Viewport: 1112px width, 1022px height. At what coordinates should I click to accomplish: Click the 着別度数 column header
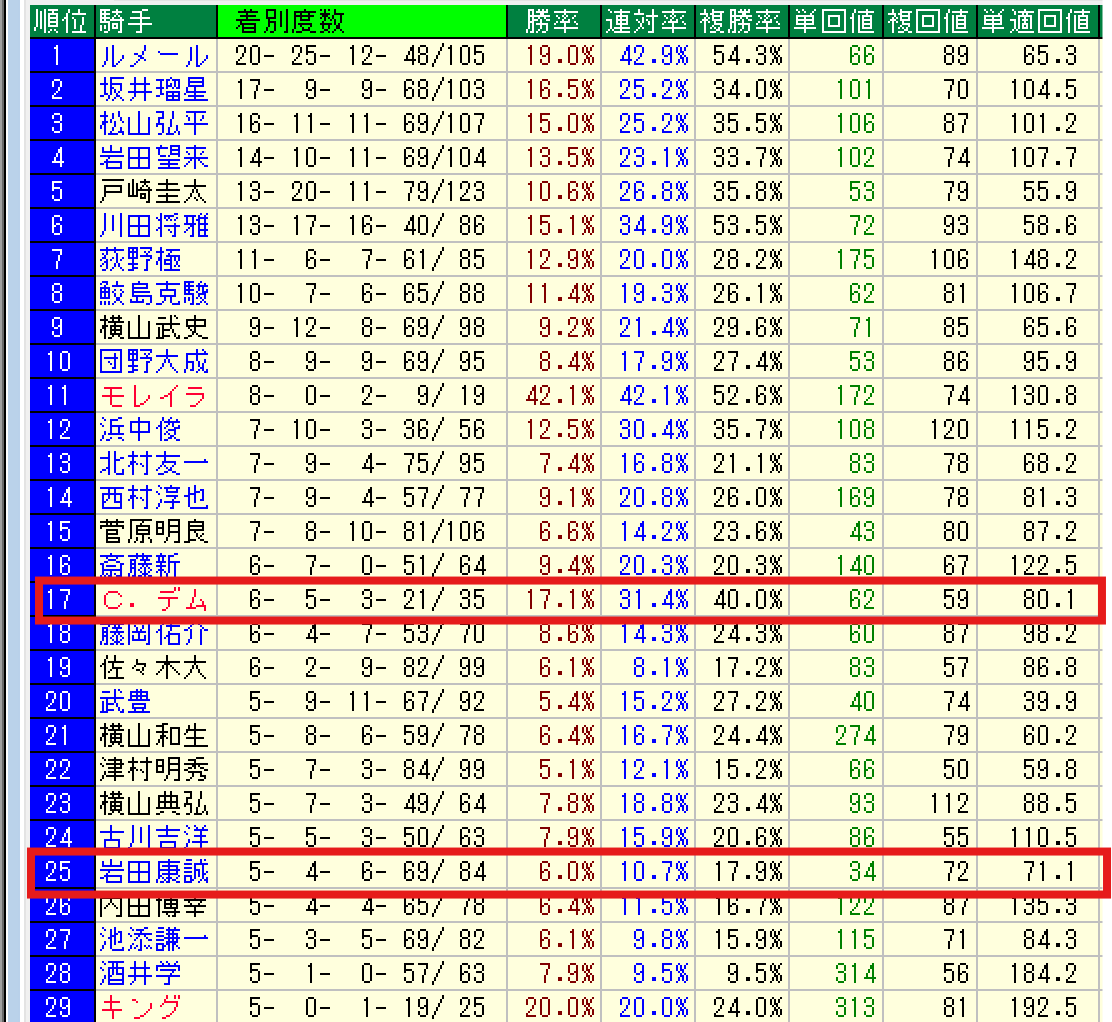pyautogui.click(x=290, y=20)
